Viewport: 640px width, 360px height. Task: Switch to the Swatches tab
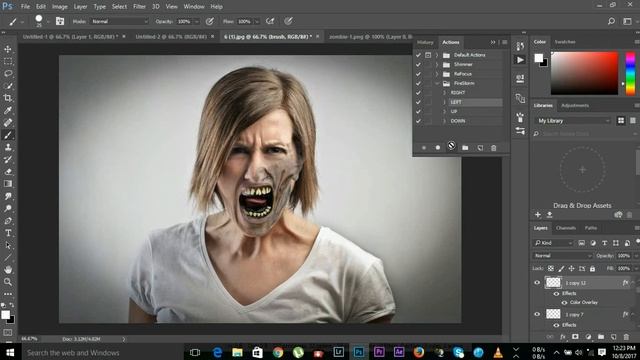pos(565,42)
